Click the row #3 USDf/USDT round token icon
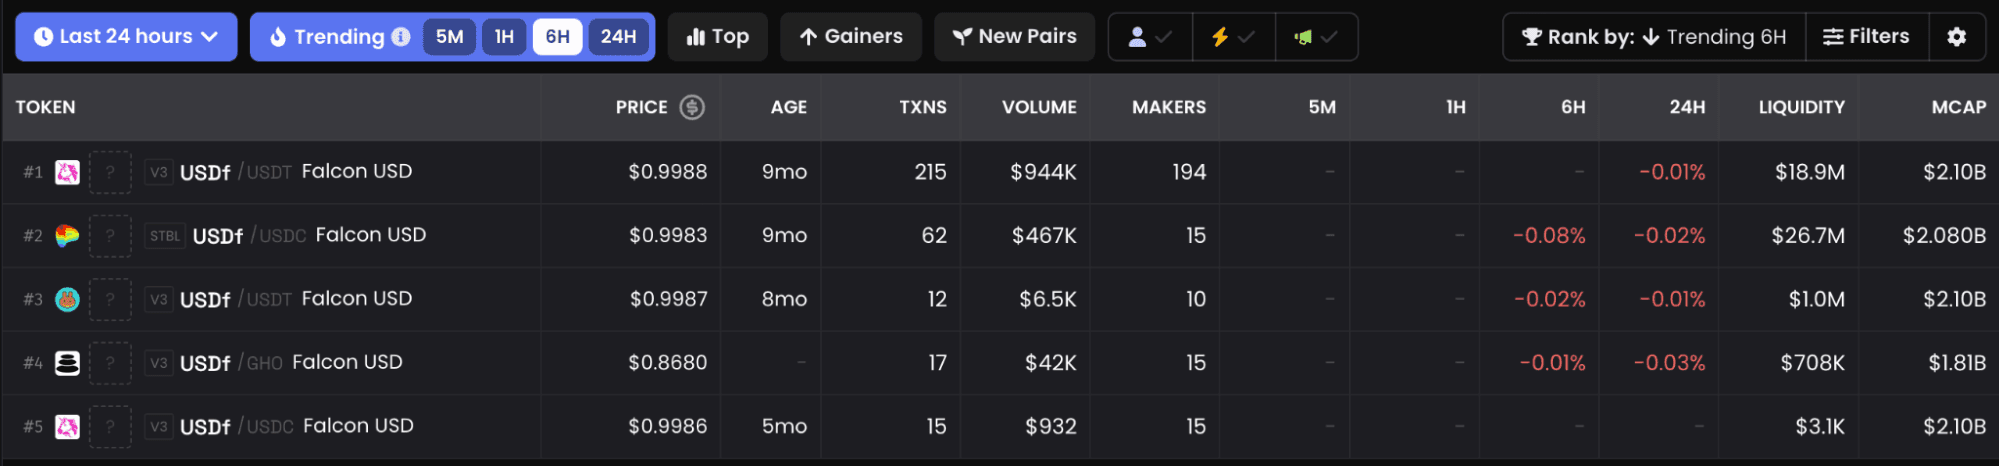The height and width of the screenshot is (466, 1999). point(67,299)
